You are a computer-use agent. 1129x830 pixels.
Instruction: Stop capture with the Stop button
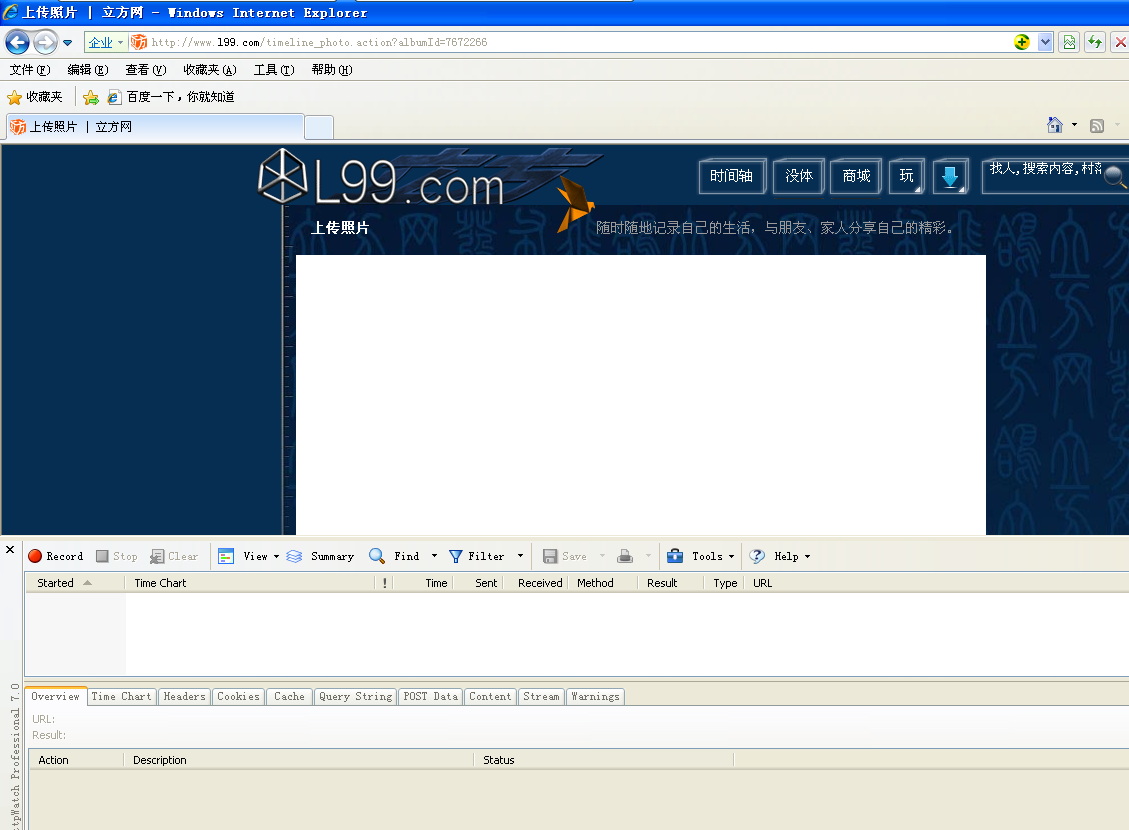tap(116, 556)
